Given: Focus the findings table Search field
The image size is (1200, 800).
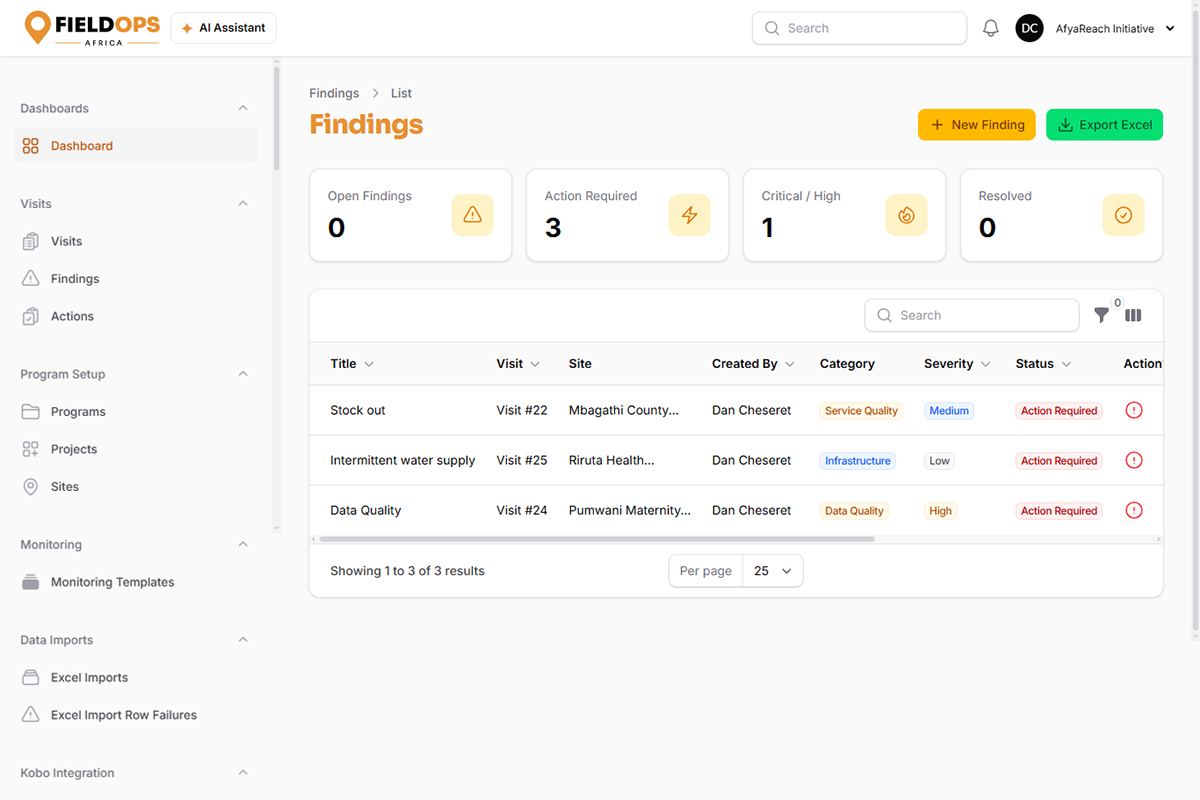Looking at the screenshot, I should pyautogui.click(x=972, y=315).
